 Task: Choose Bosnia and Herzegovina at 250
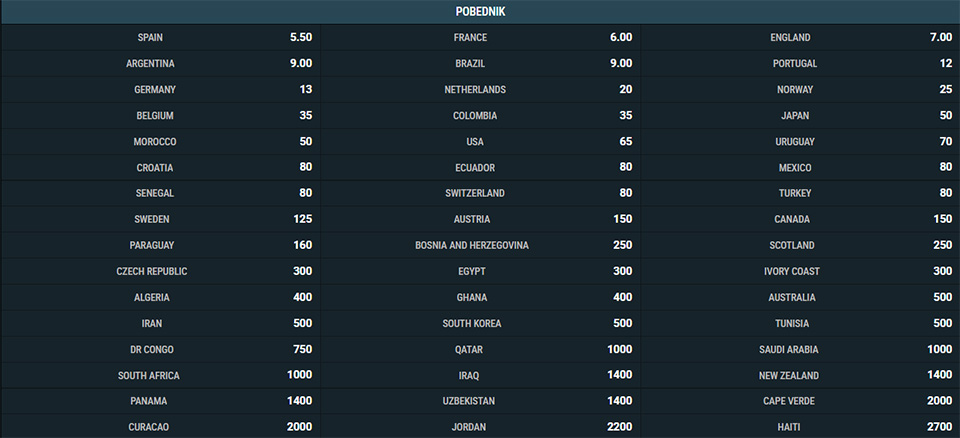tap(481, 245)
